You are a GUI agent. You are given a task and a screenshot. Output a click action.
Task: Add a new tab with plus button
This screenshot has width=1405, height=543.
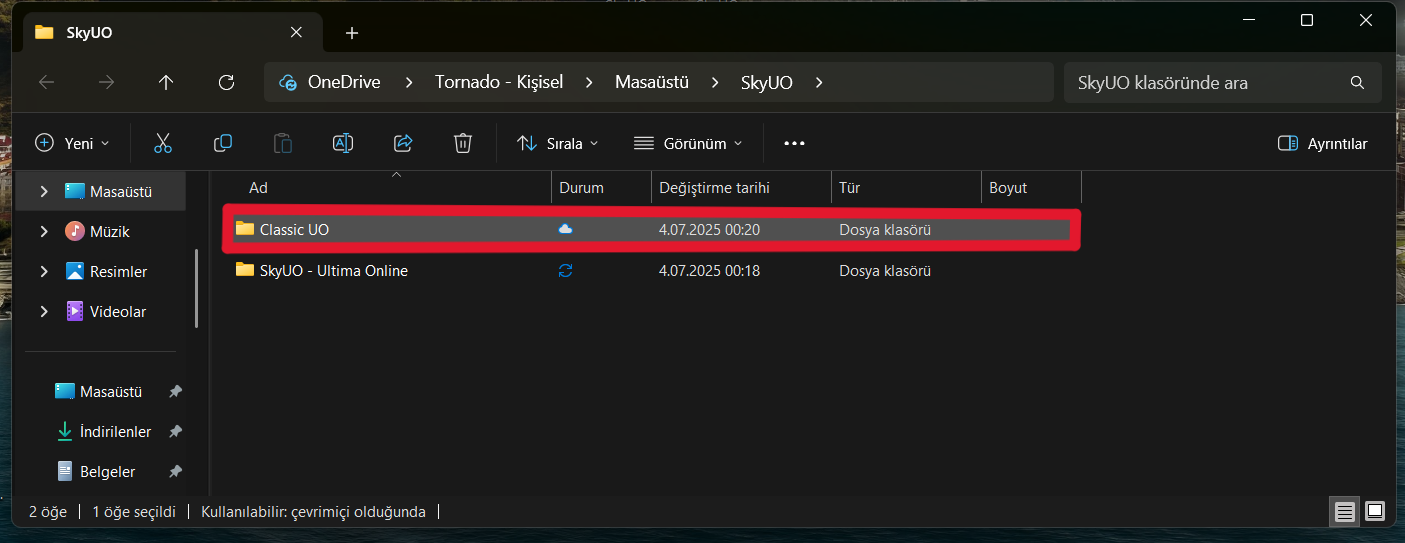point(351,33)
